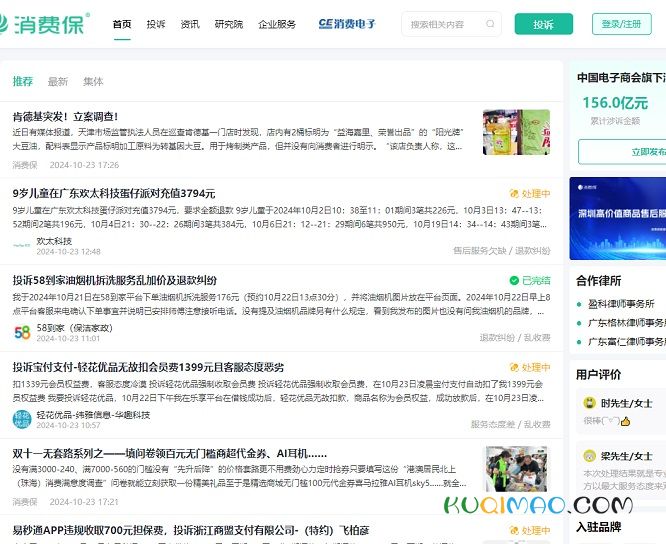The image size is (666, 544).
Task: Click the 消费保 site logo
Action: click(44, 24)
